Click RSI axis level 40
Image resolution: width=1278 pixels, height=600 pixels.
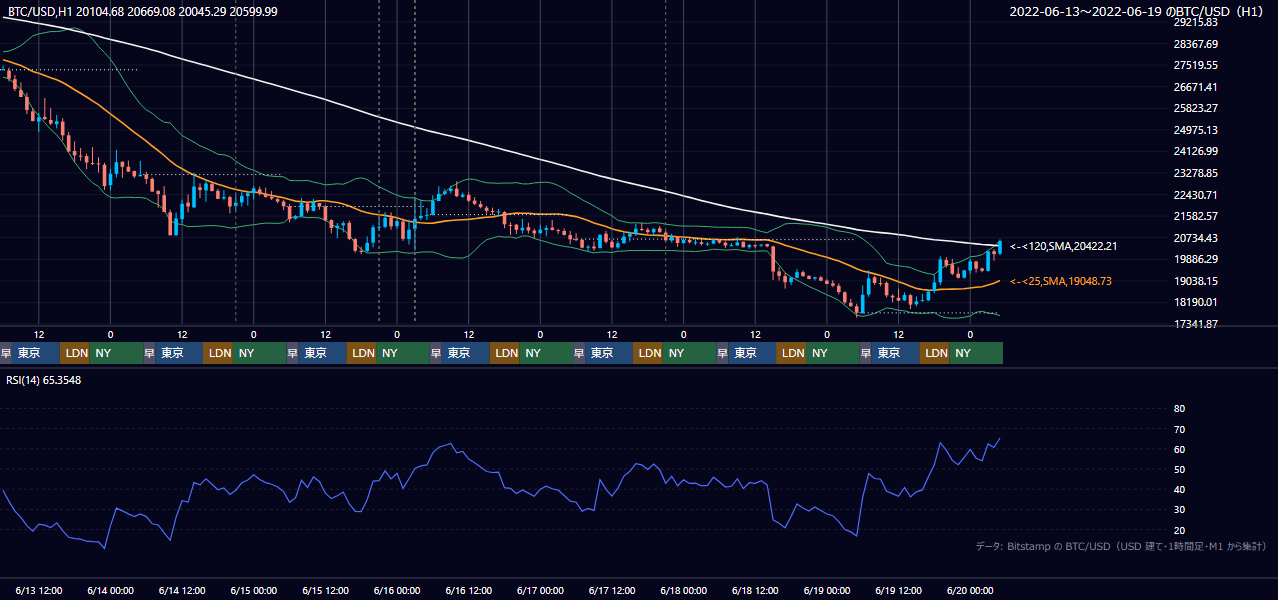click(x=1179, y=490)
